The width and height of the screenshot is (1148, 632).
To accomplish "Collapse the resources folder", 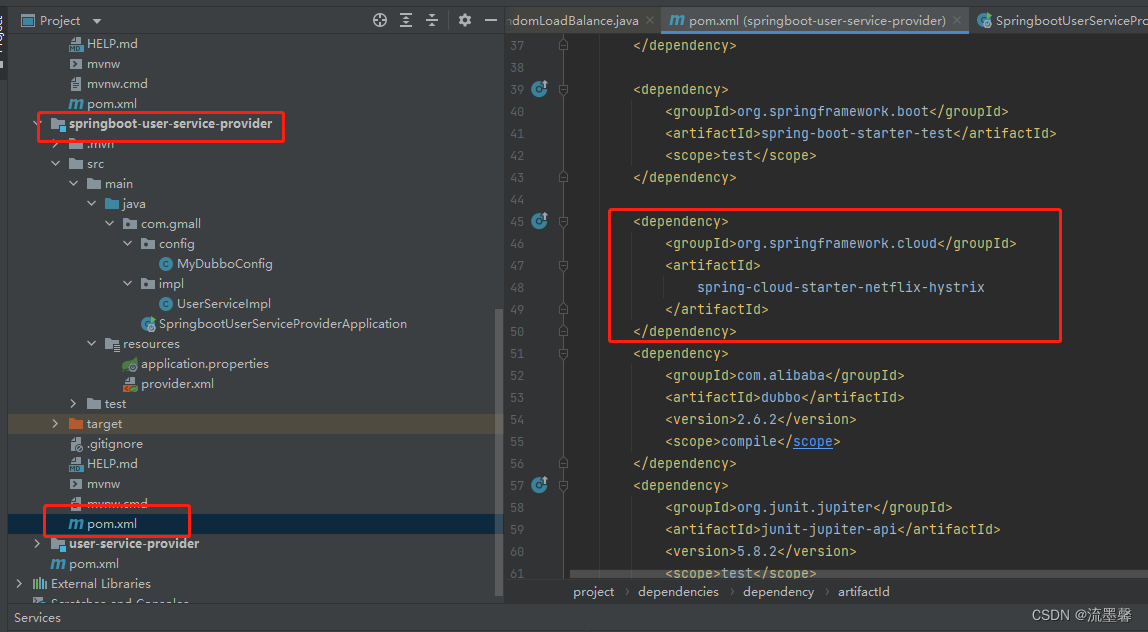I will pos(92,343).
